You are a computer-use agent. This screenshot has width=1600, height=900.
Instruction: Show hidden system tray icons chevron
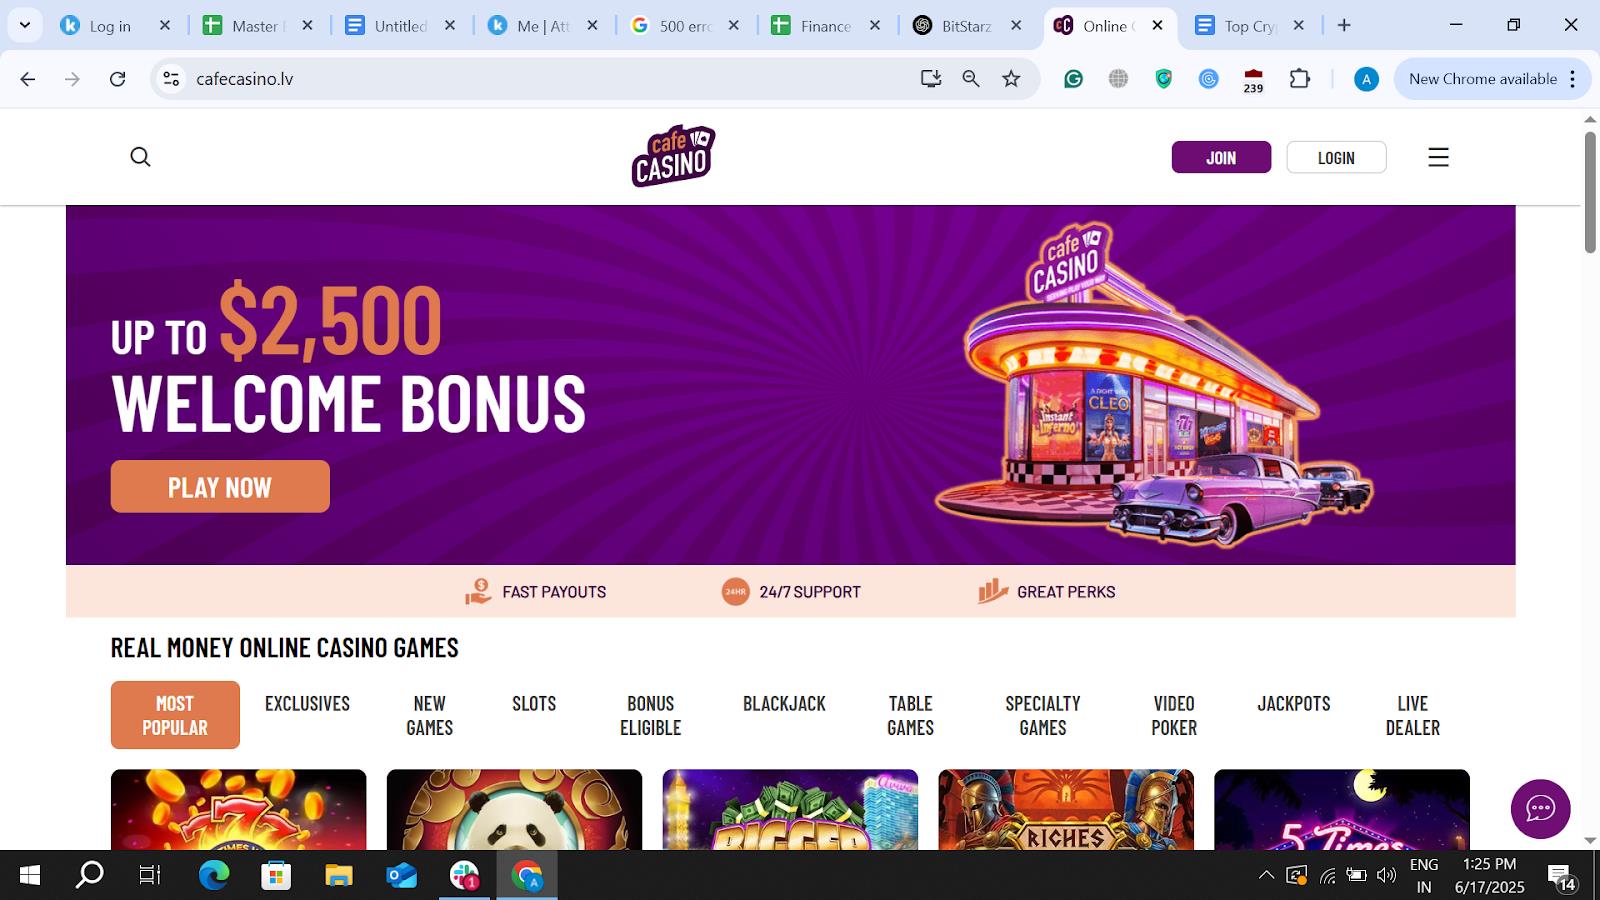click(1266, 875)
